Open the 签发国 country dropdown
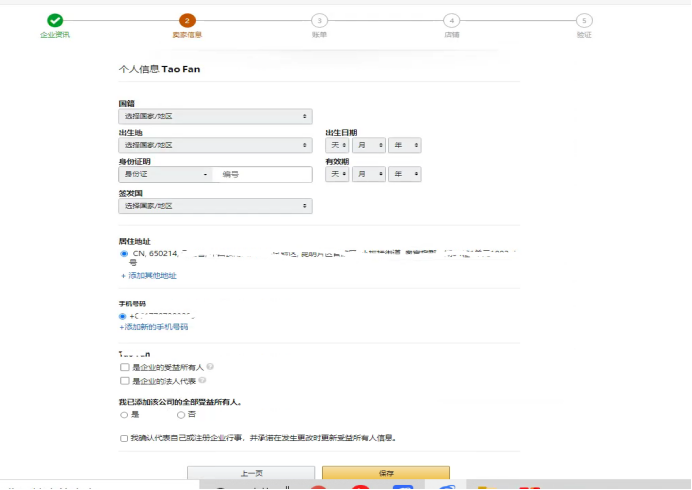This screenshot has height=490, width=692. point(215,206)
